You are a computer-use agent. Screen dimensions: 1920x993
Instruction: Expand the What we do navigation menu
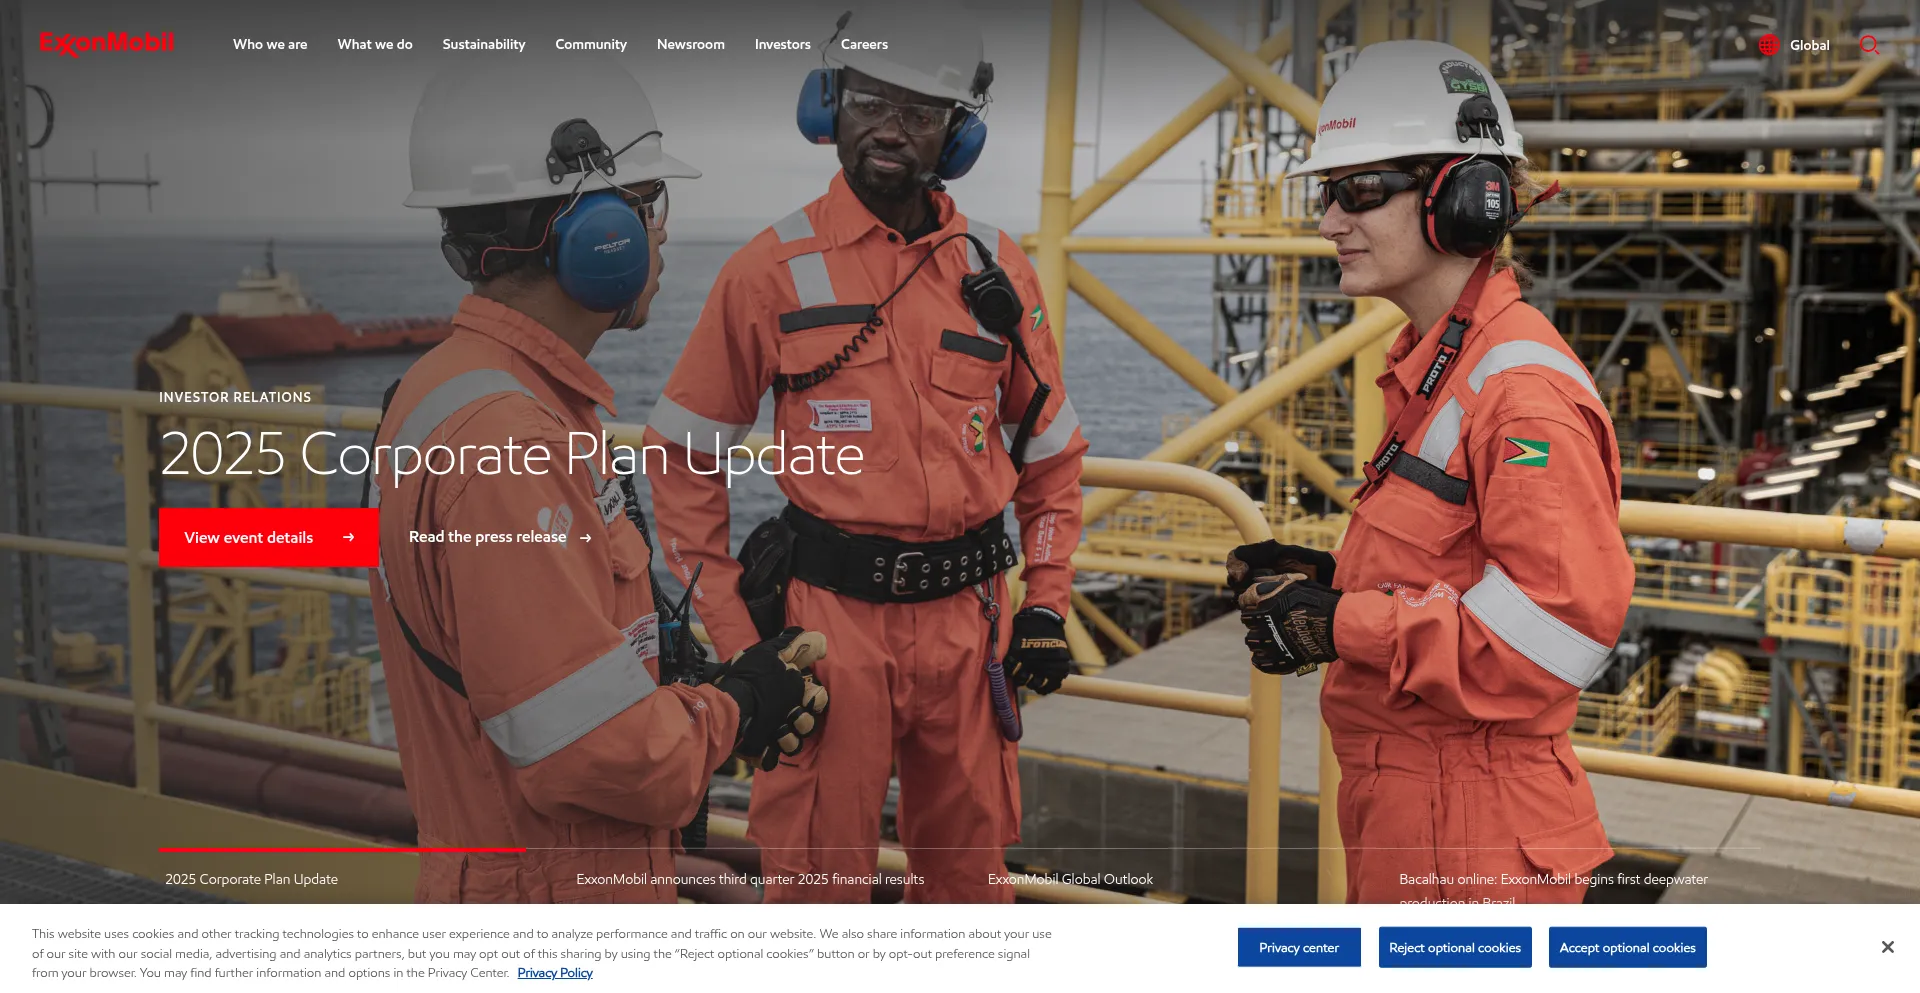pyautogui.click(x=375, y=44)
